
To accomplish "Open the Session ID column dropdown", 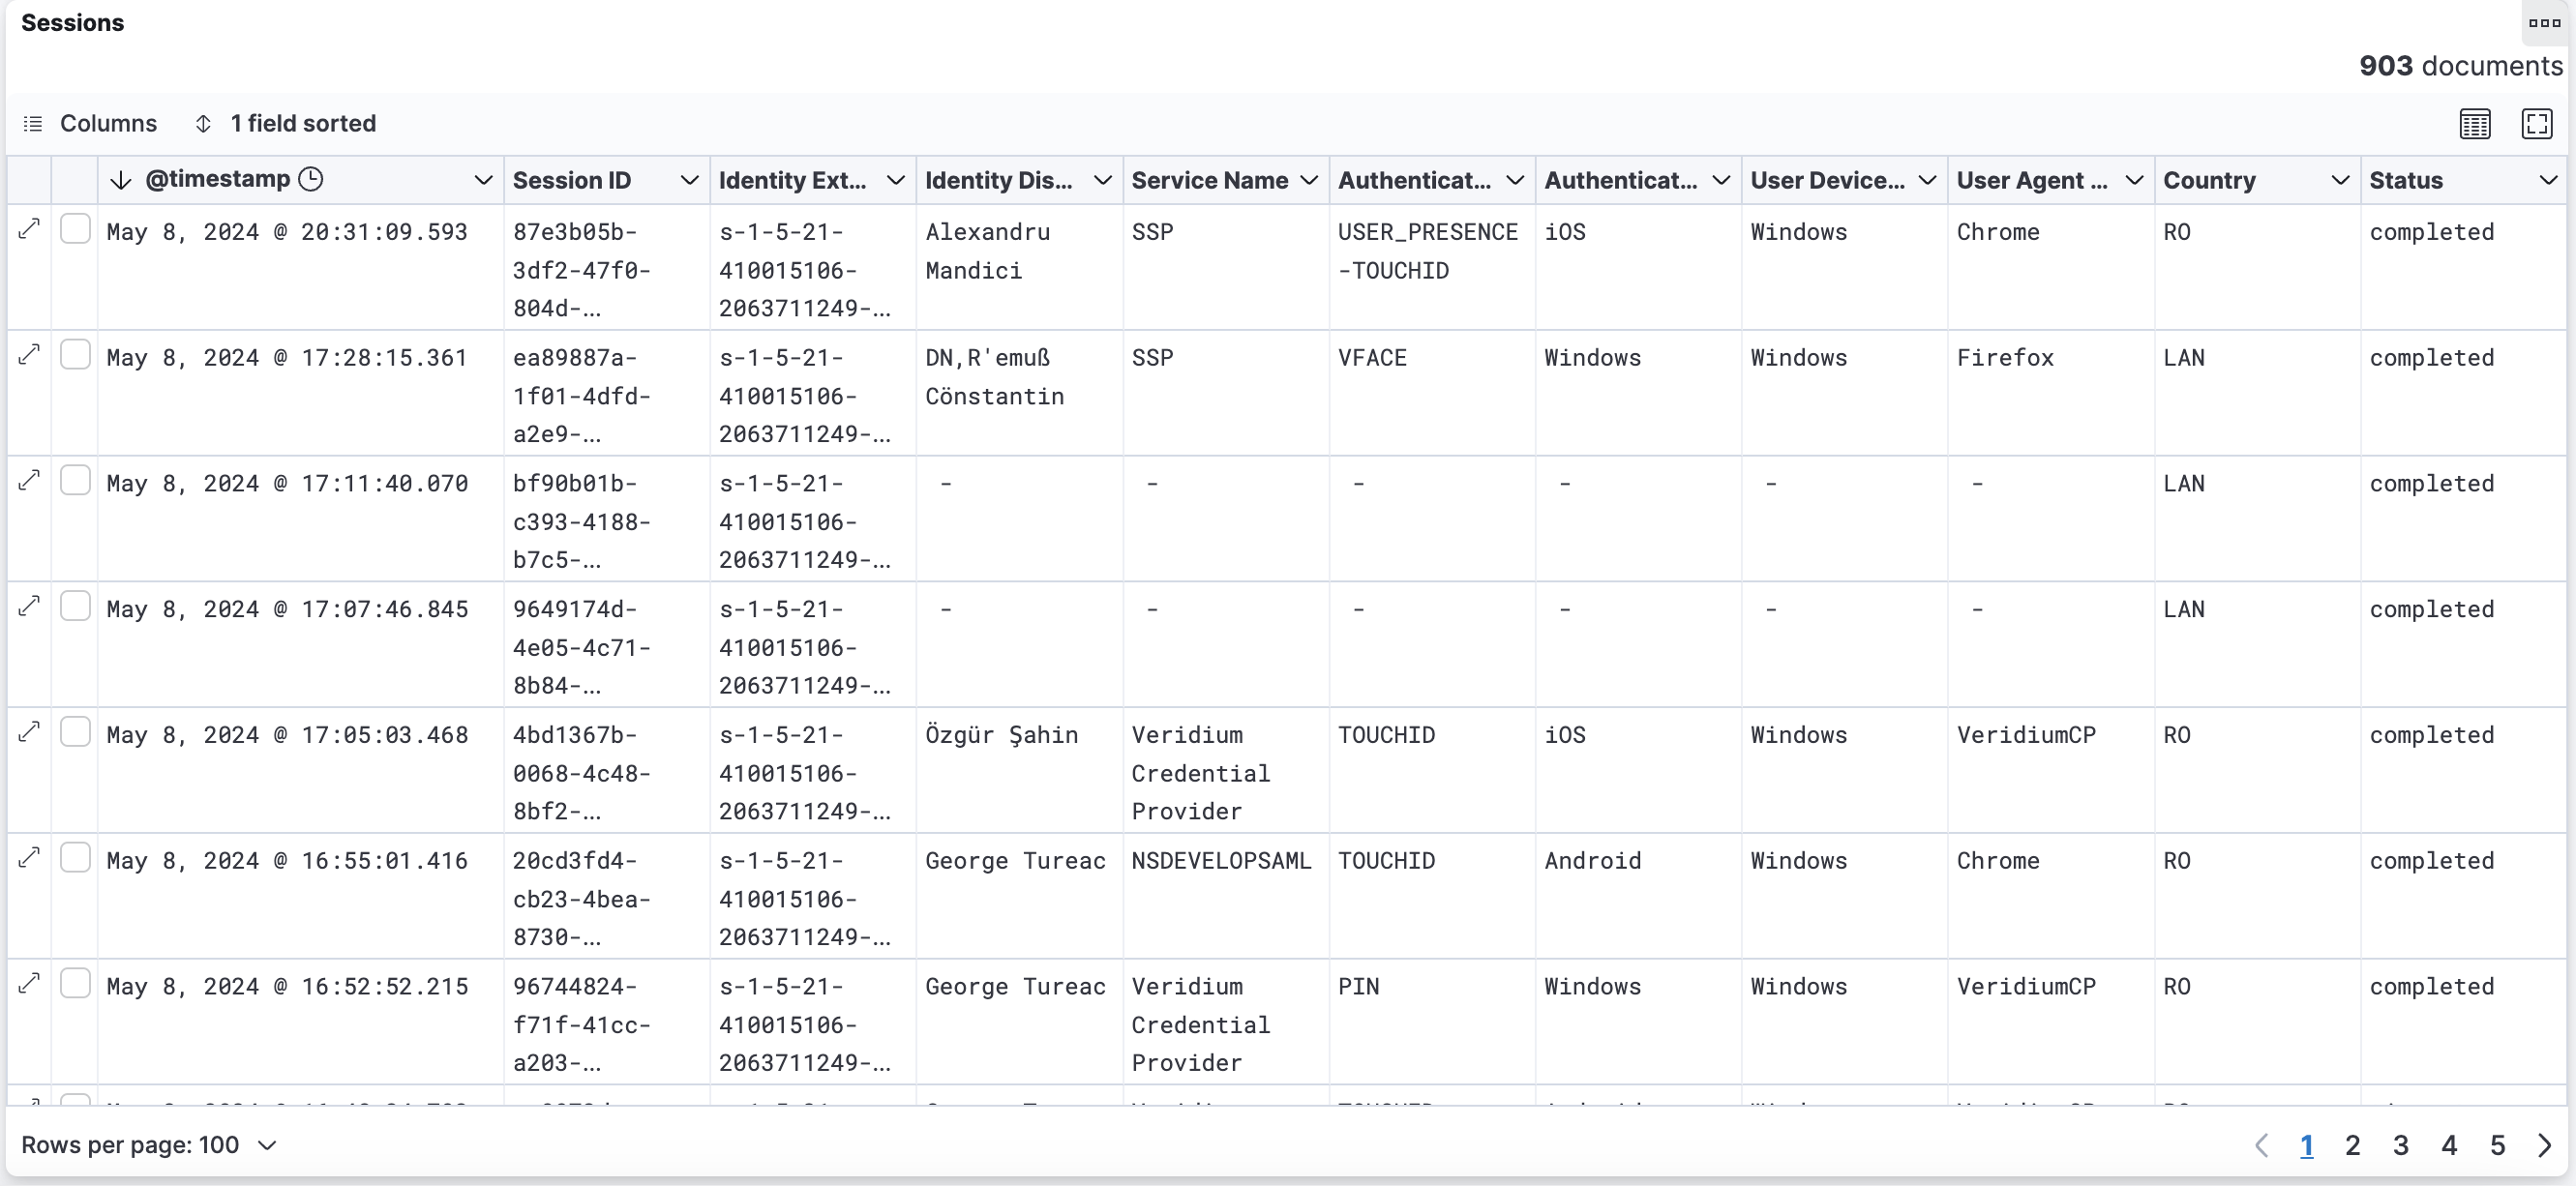I will tap(689, 180).
